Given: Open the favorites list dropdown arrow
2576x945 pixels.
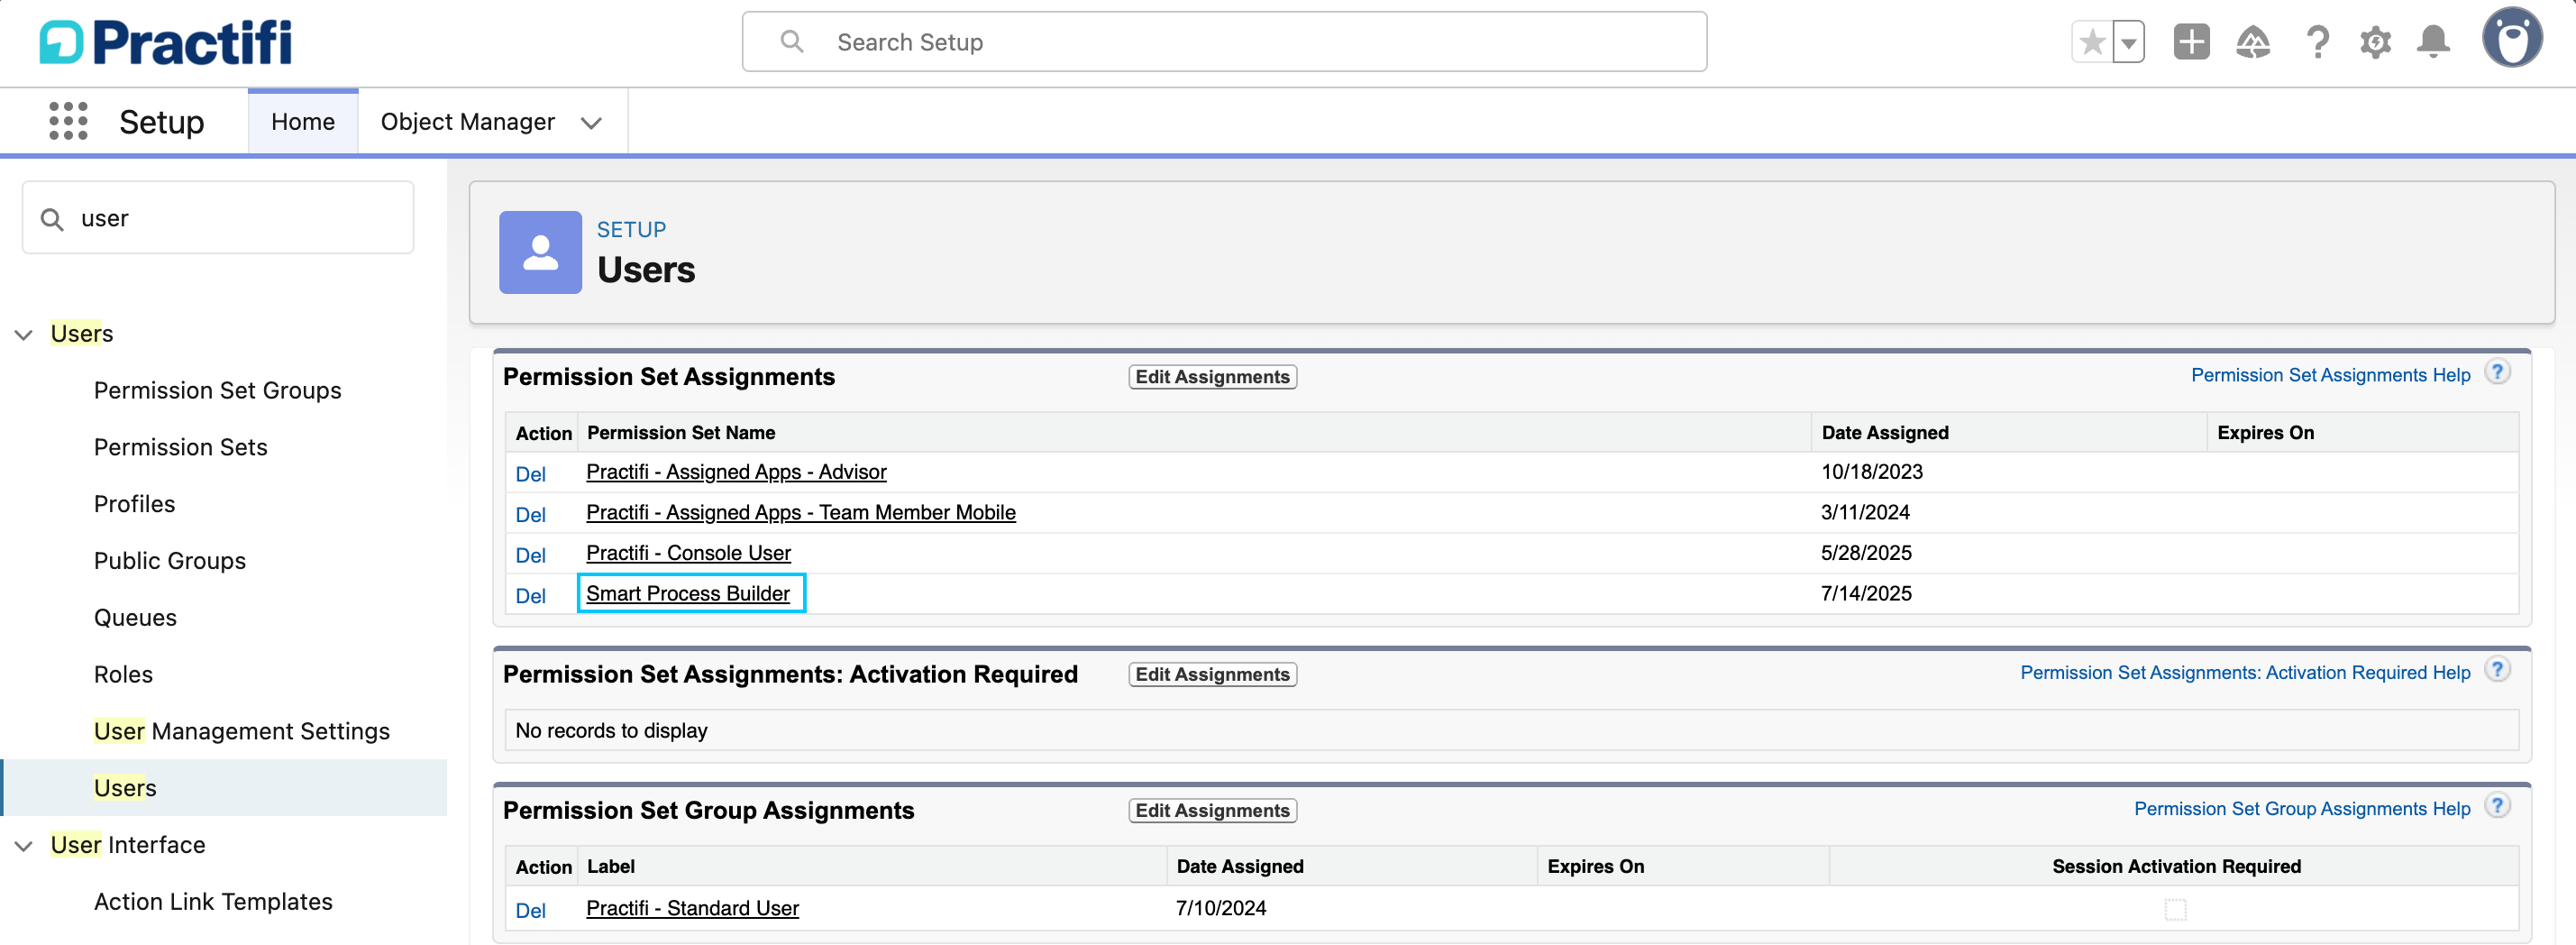Looking at the screenshot, I should point(2128,42).
